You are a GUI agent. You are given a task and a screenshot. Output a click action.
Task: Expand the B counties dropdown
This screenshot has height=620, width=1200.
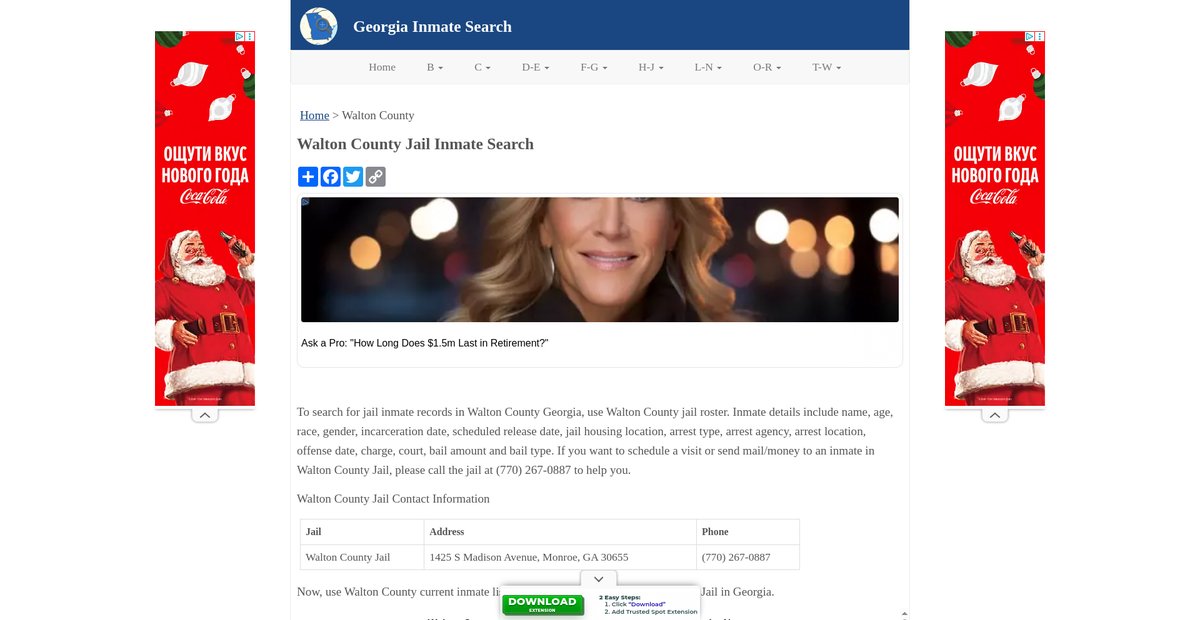435,67
